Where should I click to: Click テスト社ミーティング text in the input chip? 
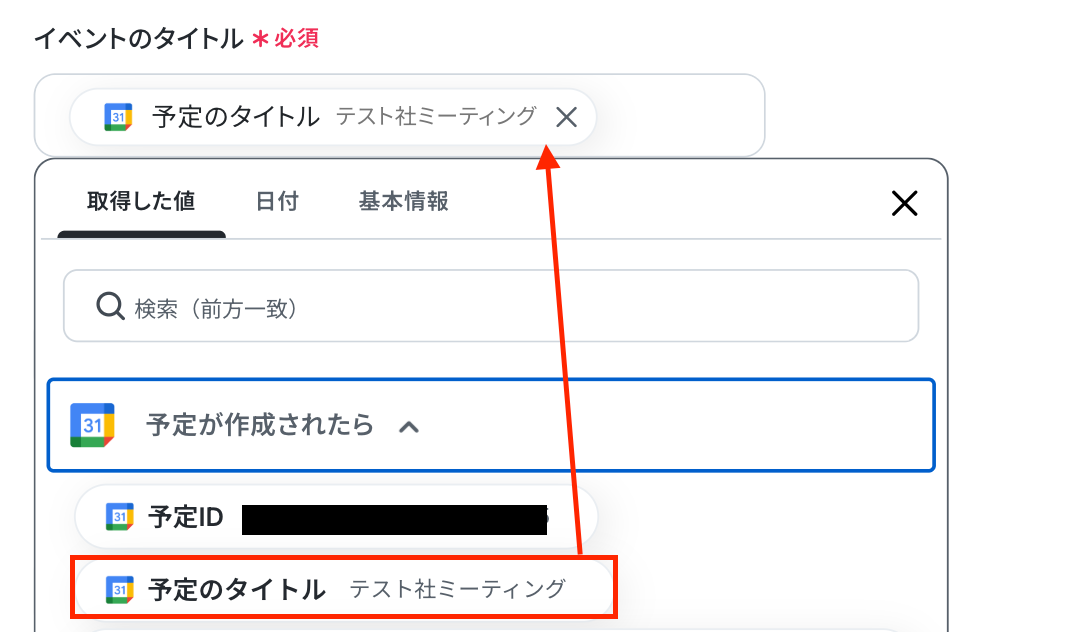click(x=435, y=116)
